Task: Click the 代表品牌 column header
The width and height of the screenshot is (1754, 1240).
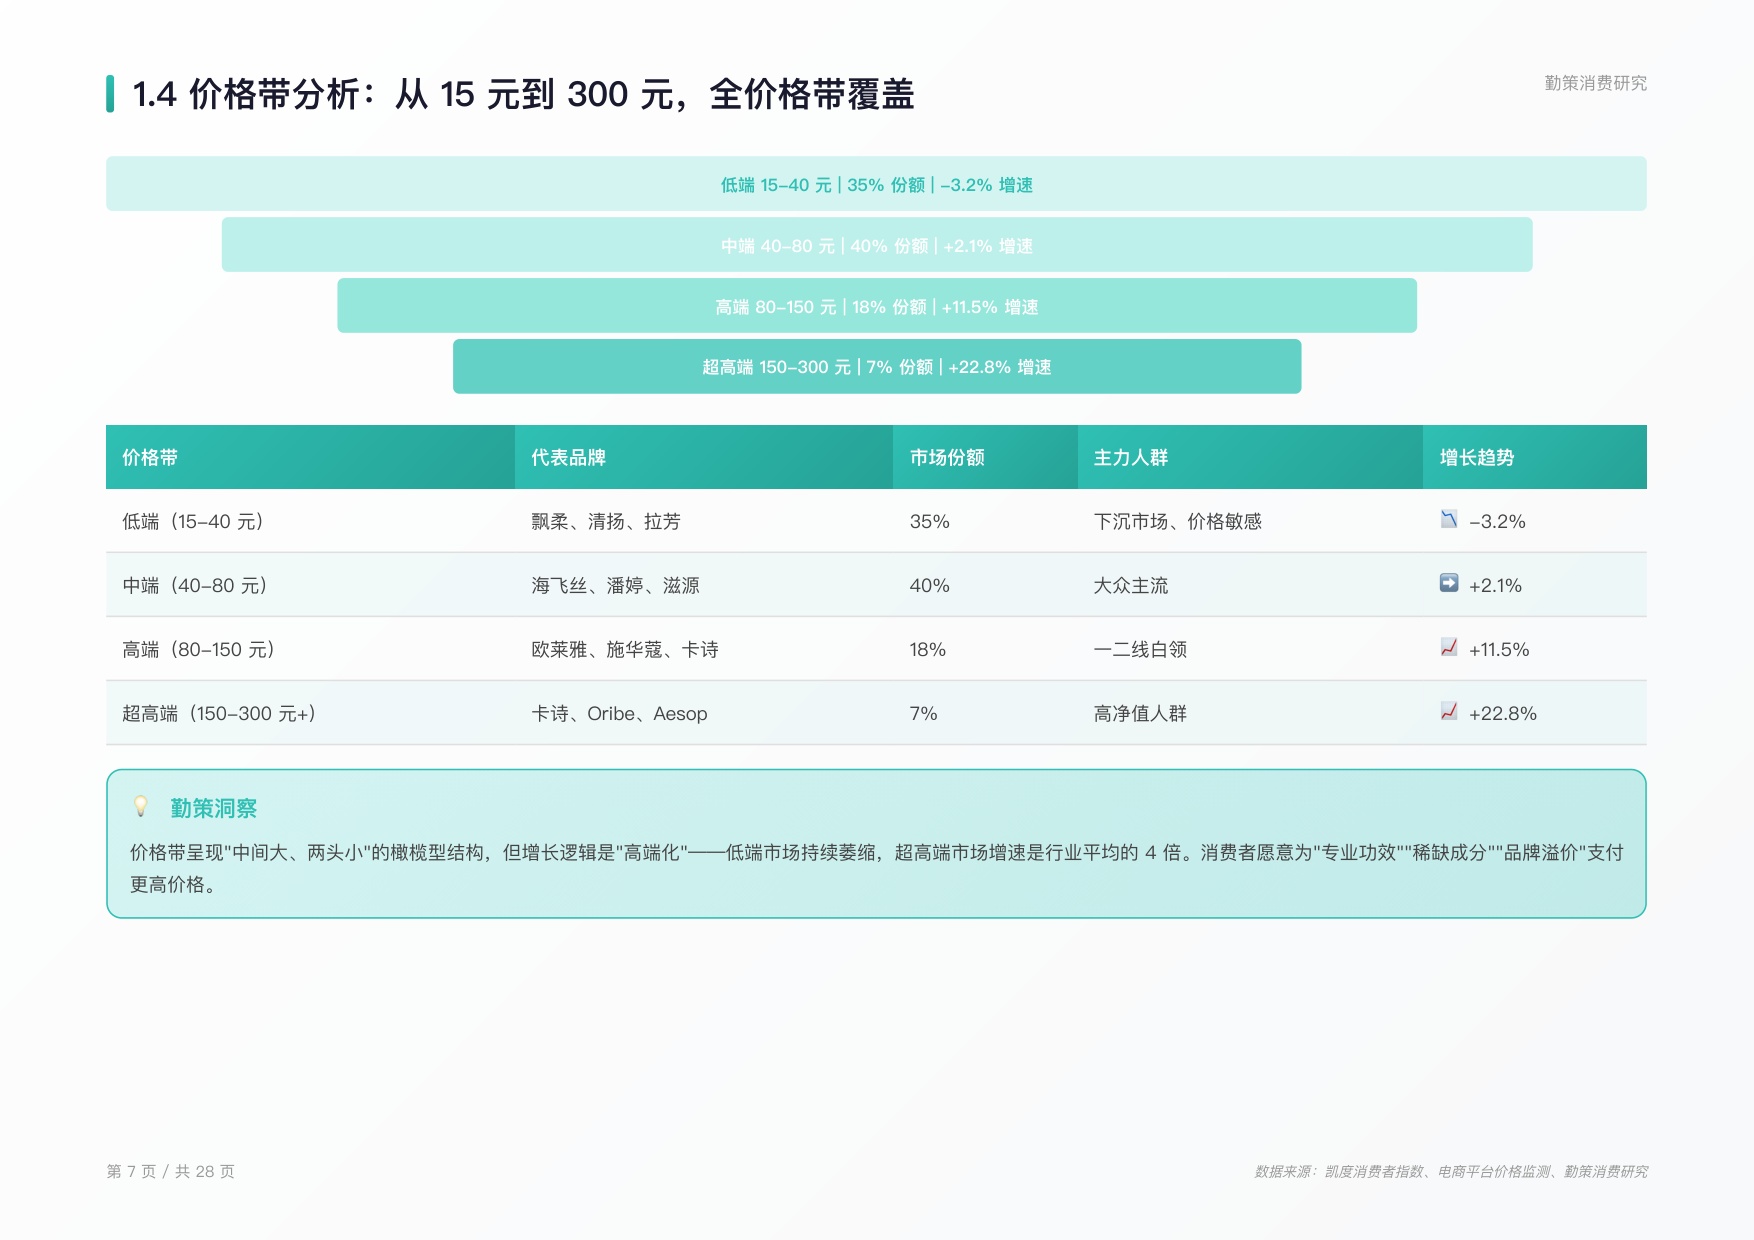Action: pyautogui.click(x=704, y=457)
